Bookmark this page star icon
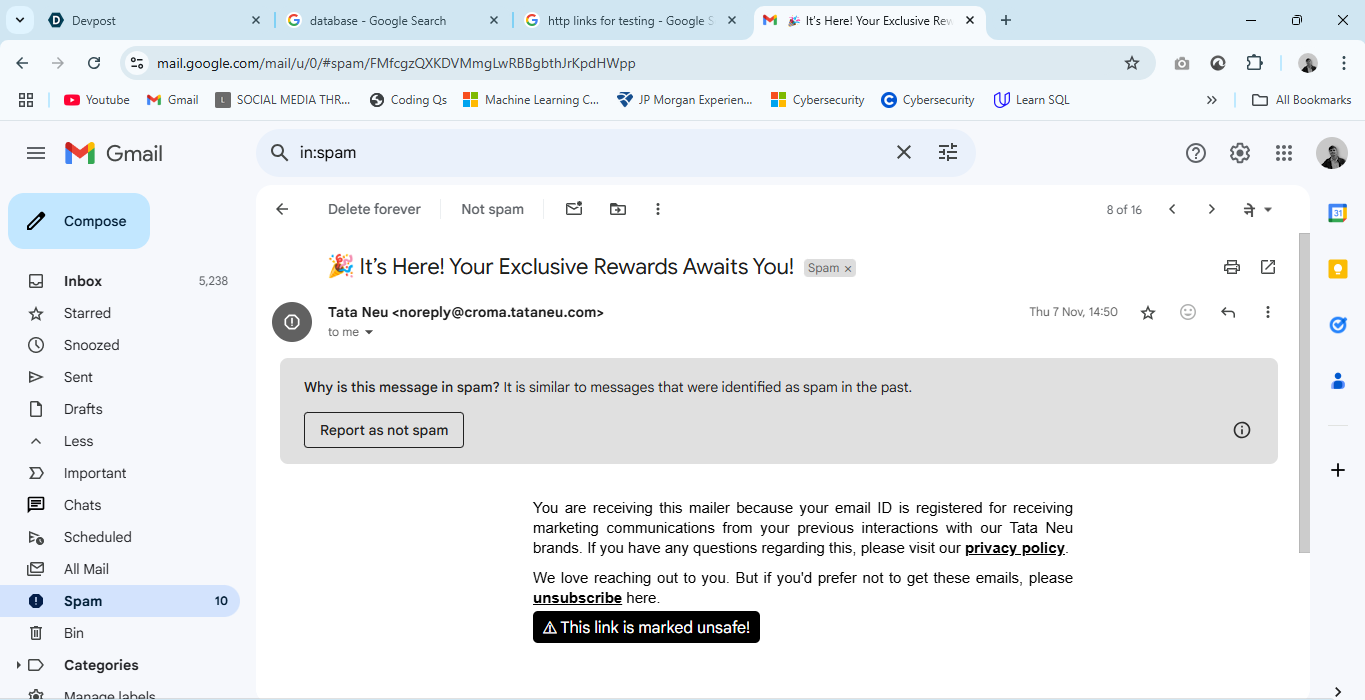The image size is (1365, 700). (1132, 63)
